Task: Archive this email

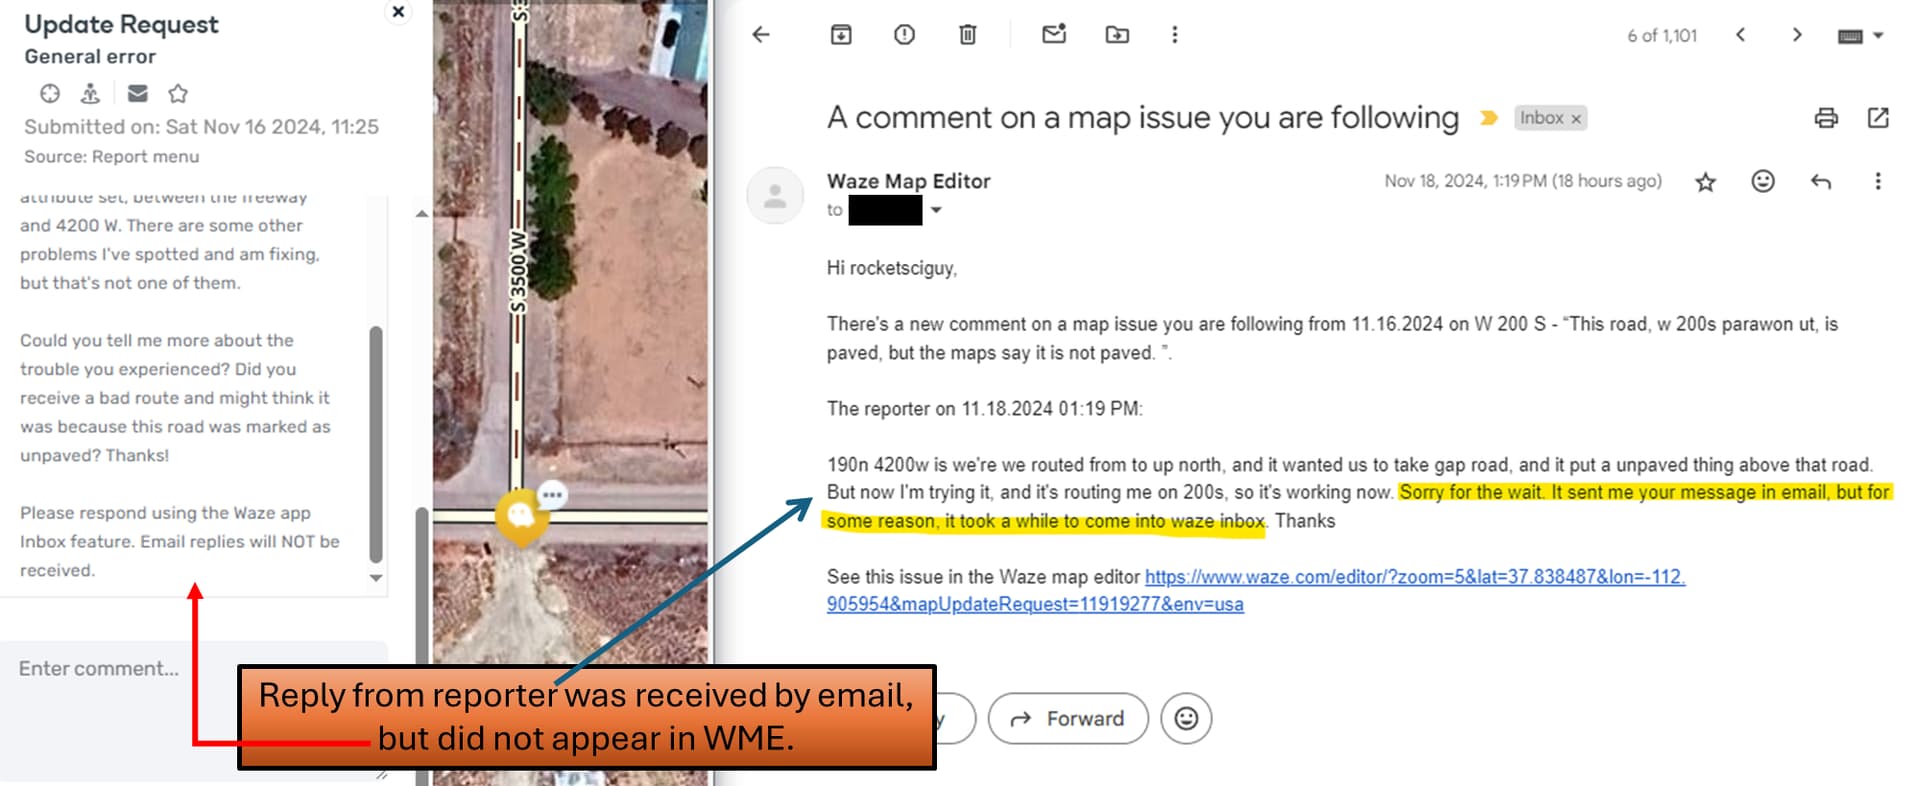Action: point(841,35)
